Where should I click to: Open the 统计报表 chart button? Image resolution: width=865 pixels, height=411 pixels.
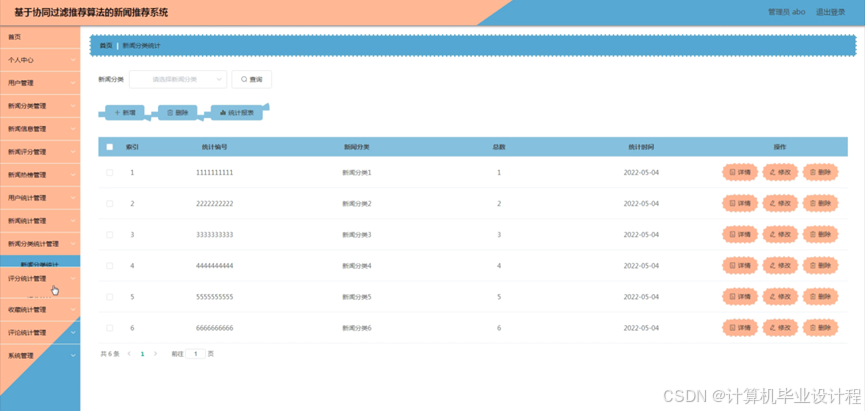[237, 113]
